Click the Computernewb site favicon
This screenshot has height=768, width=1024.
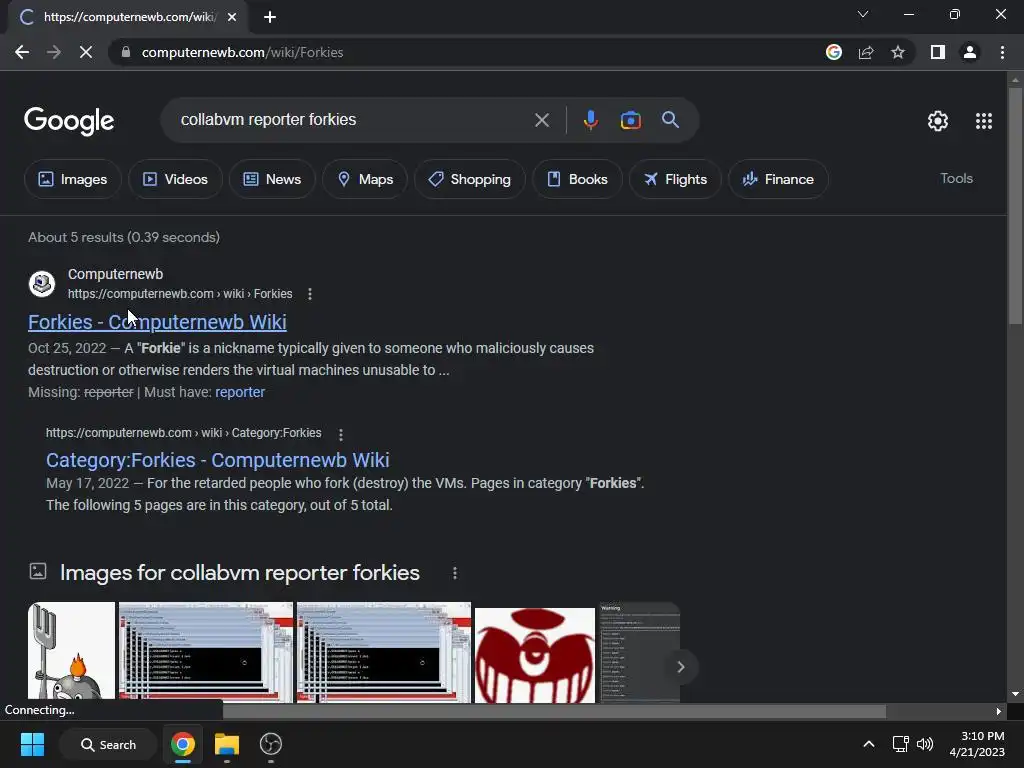point(42,284)
